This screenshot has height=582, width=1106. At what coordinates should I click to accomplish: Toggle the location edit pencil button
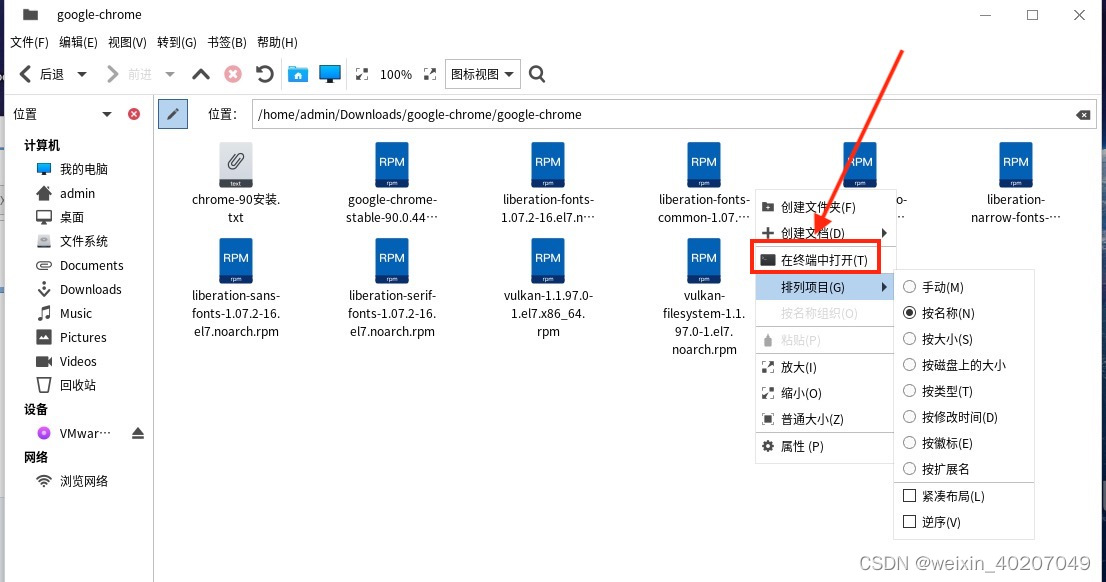tap(173, 114)
